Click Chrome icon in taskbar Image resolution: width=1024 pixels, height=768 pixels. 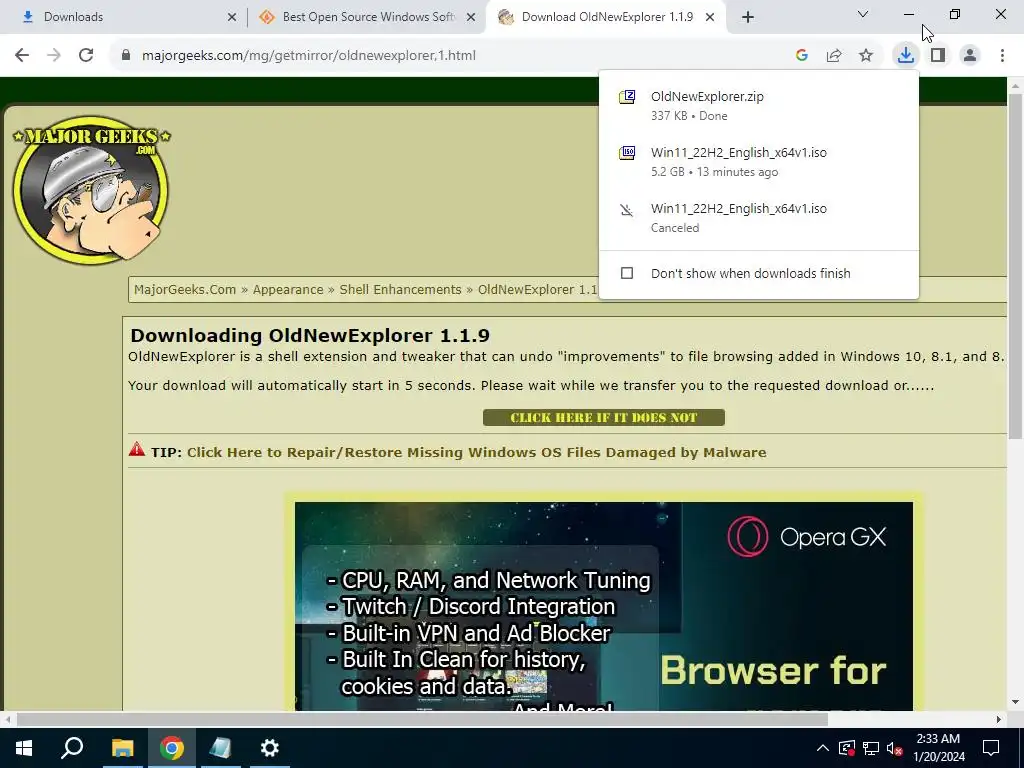coord(172,748)
